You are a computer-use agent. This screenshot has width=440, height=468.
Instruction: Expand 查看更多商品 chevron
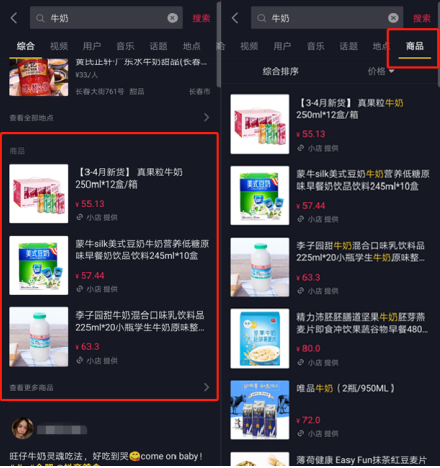point(207,387)
